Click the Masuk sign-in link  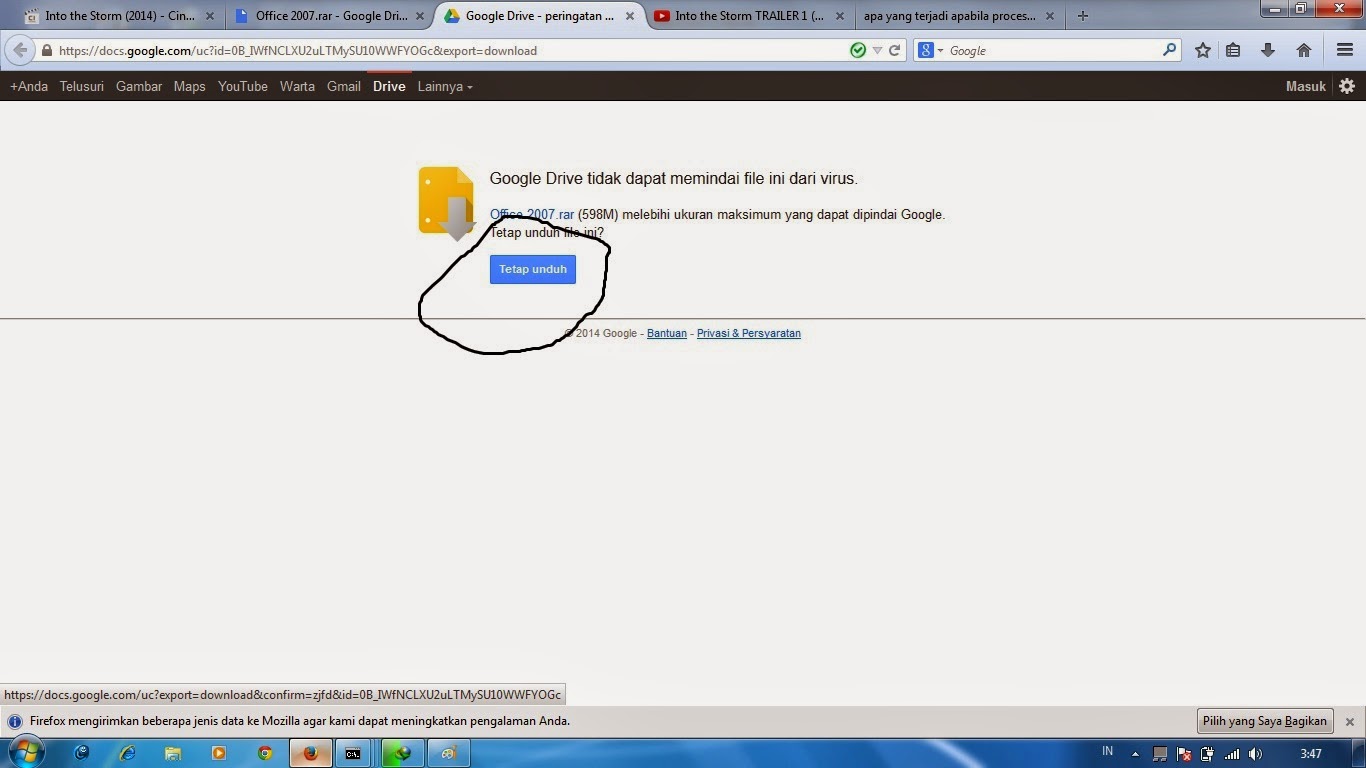coord(1306,86)
